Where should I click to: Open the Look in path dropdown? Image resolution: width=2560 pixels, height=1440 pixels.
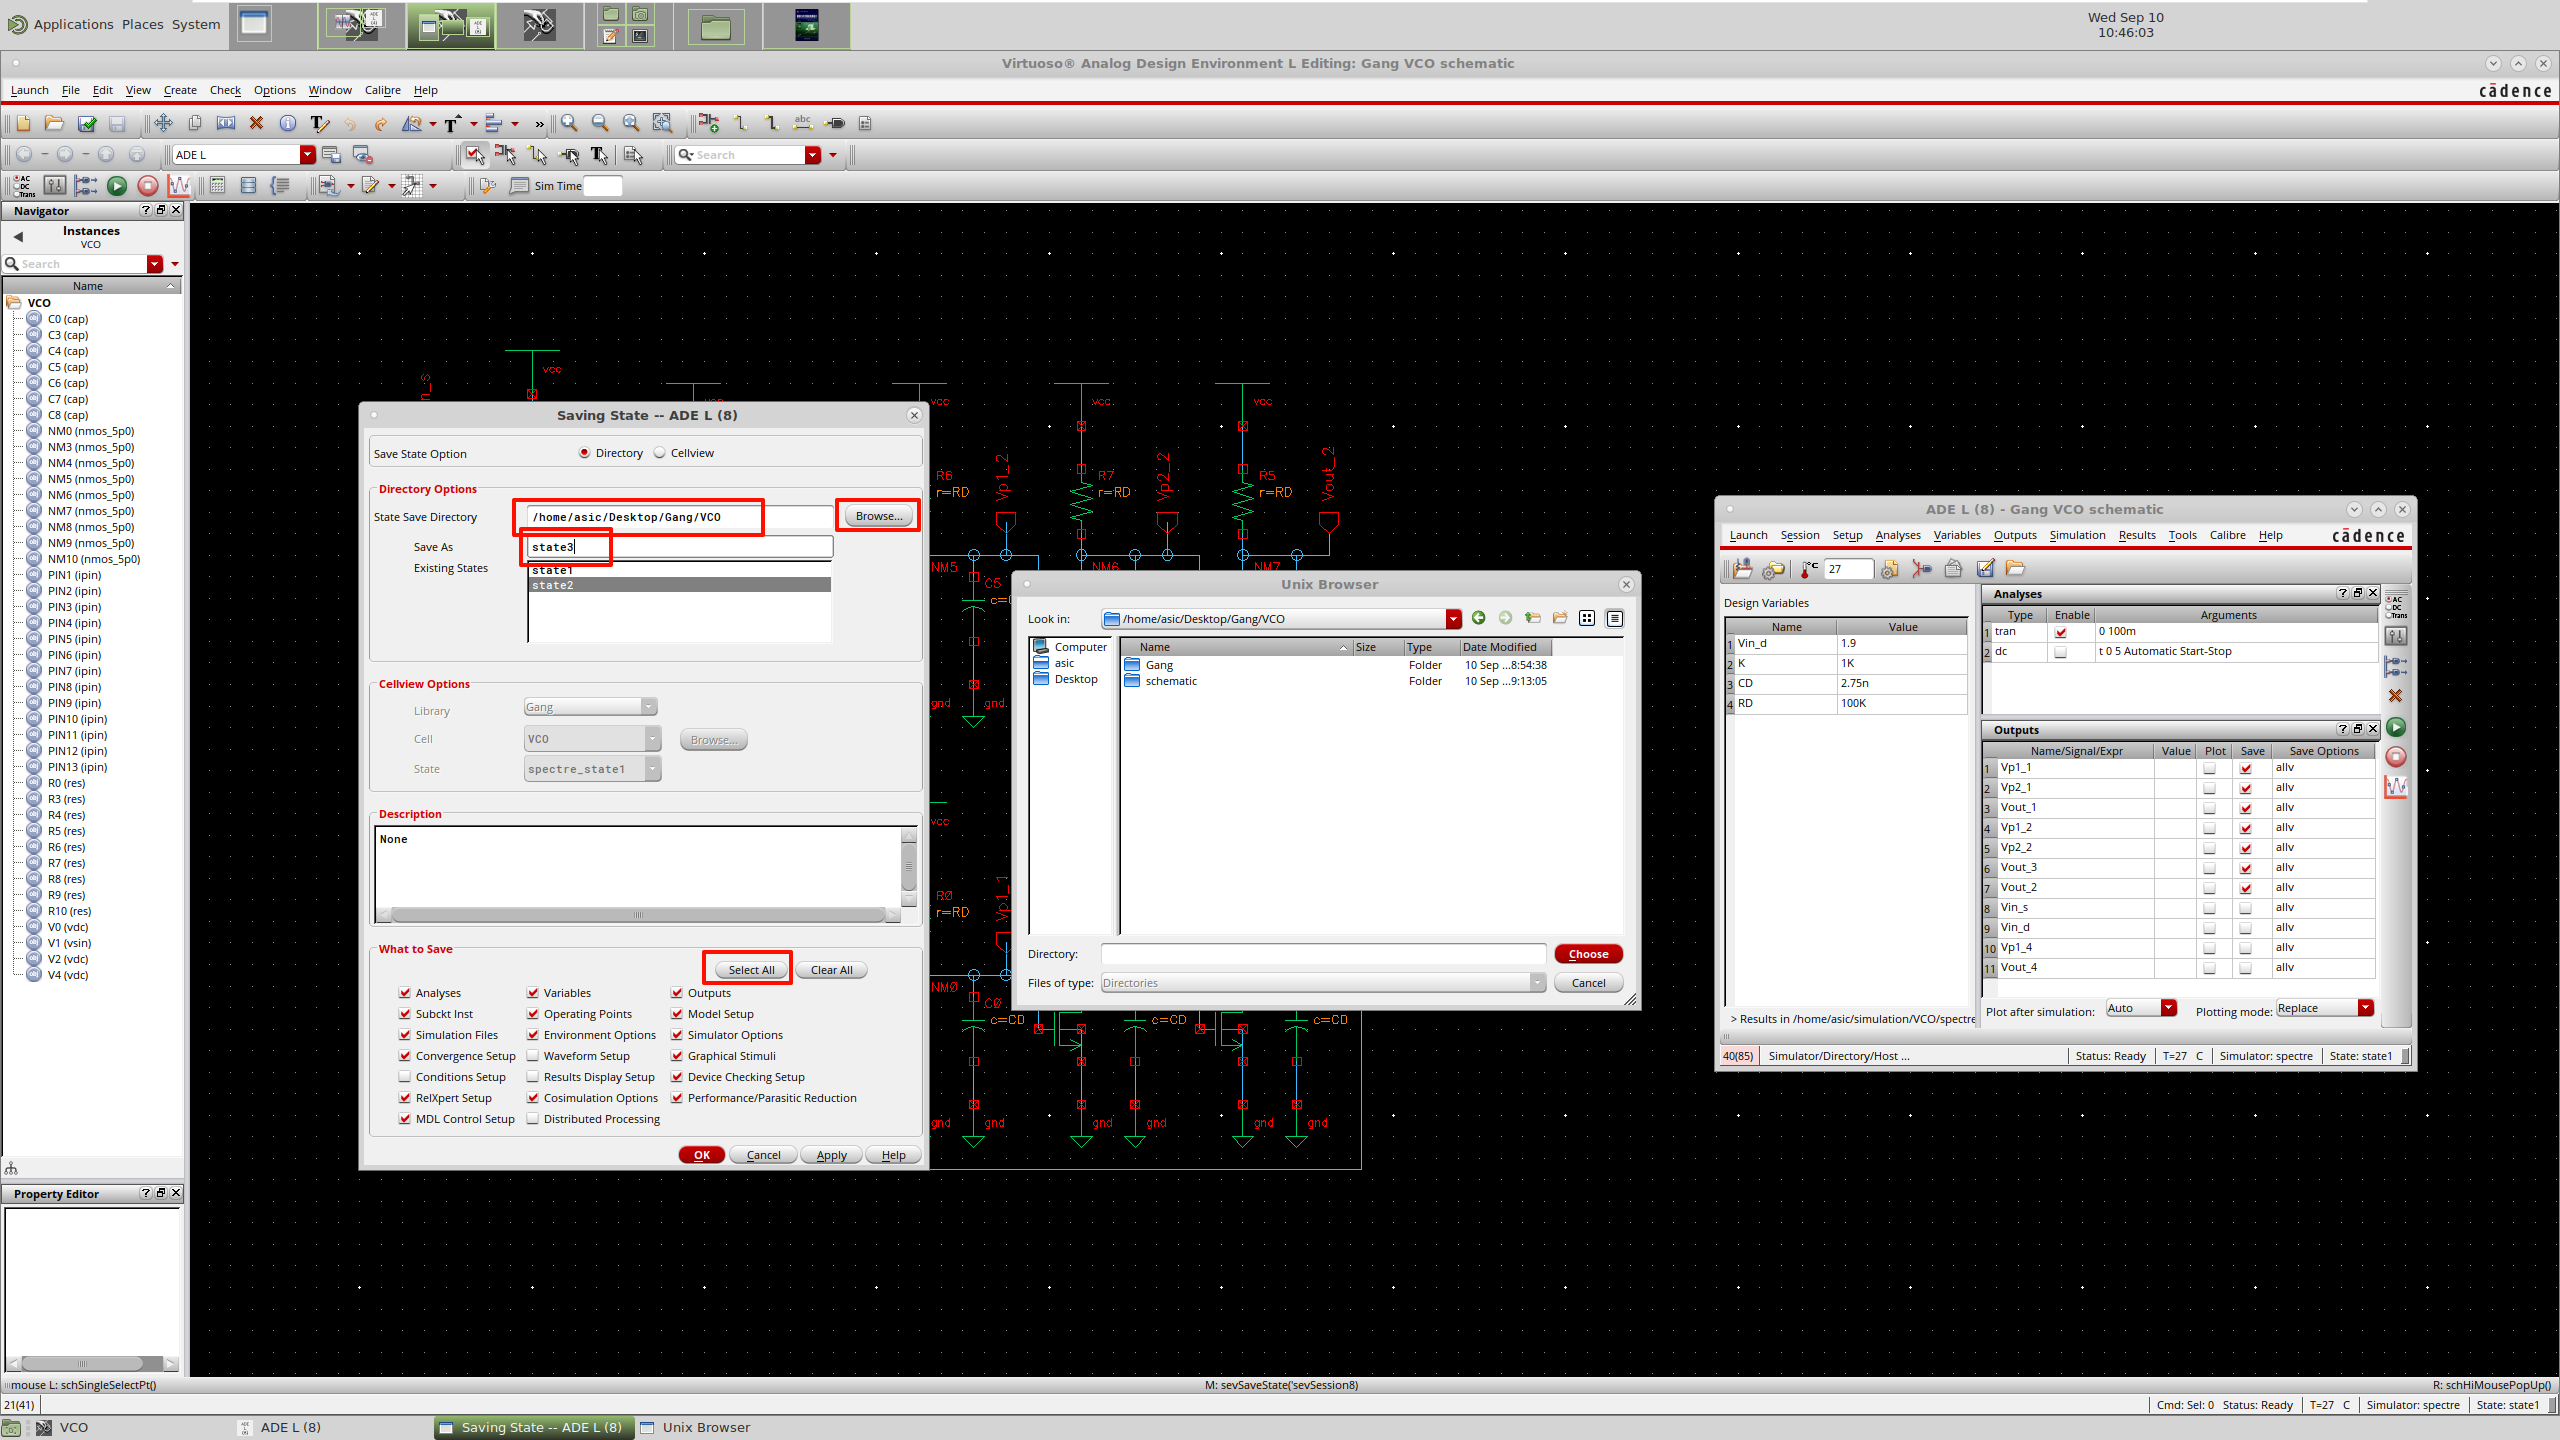point(1453,619)
